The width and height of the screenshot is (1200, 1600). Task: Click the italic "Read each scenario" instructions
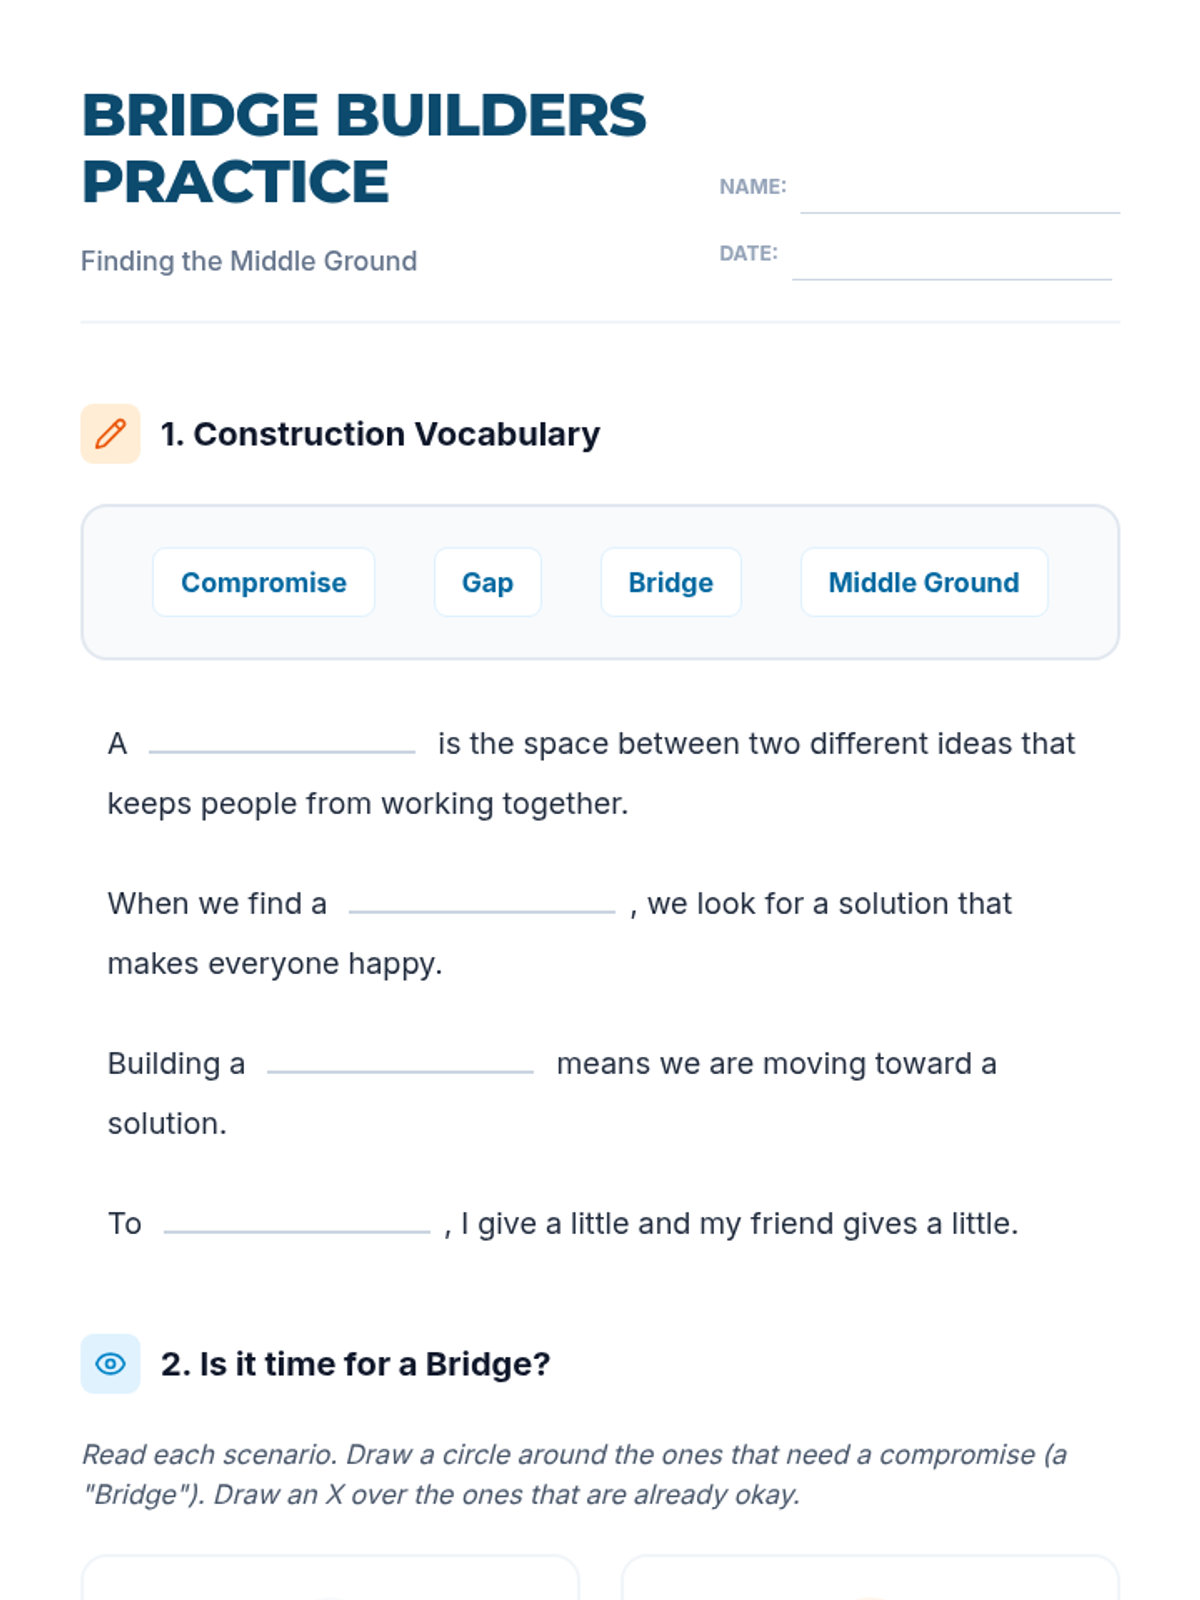tap(574, 1474)
